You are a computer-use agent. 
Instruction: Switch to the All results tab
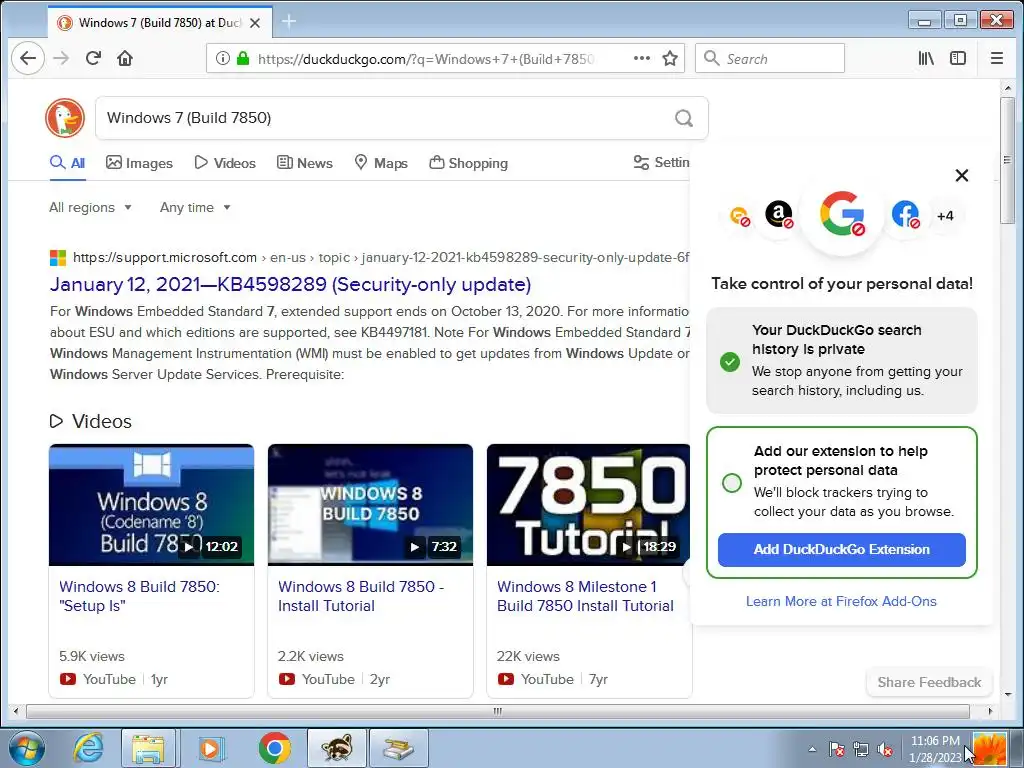(68, 163)
